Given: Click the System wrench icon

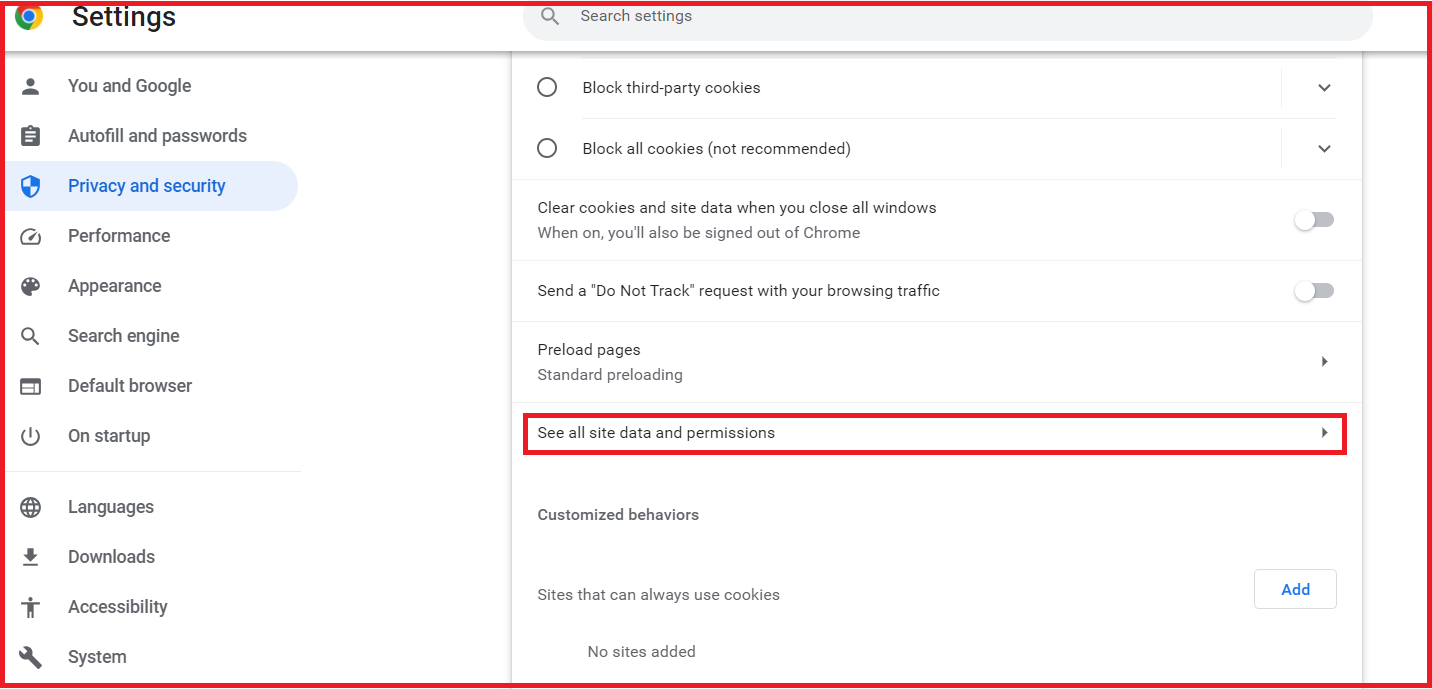Looking at the screenshot, I should click(x=31, y=656).
